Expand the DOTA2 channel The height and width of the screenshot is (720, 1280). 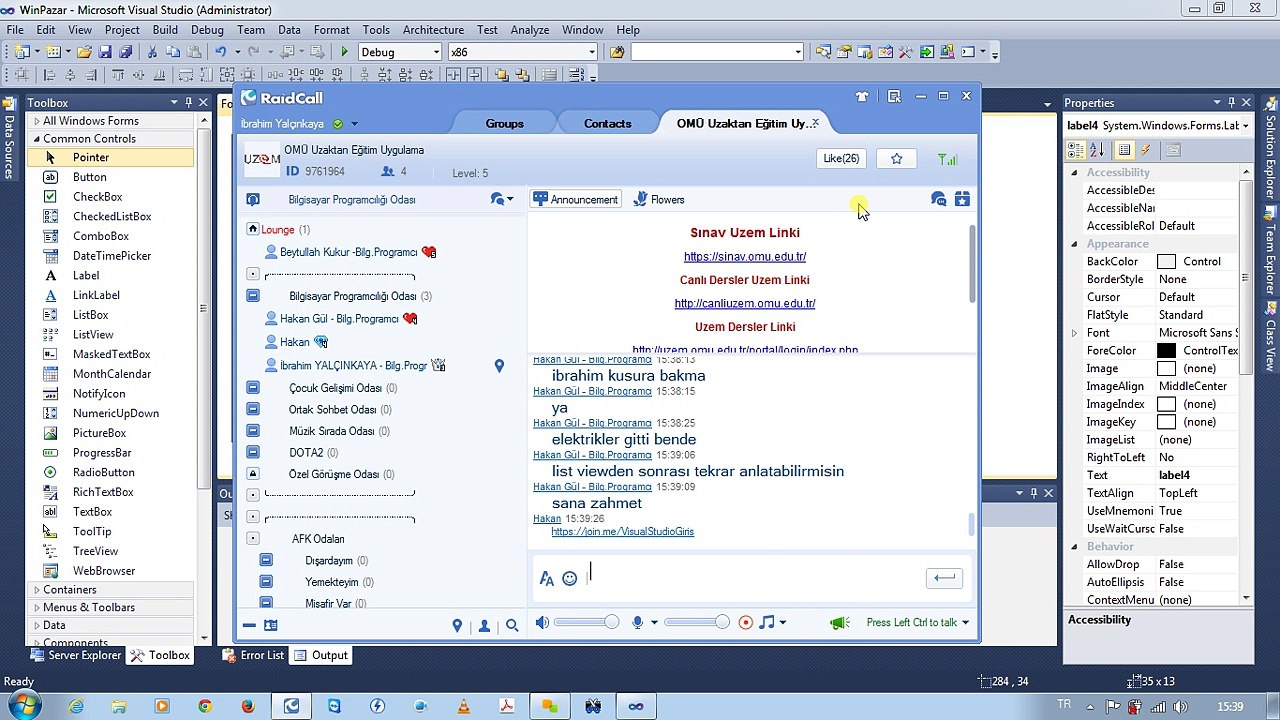click(x=253, y=452)
